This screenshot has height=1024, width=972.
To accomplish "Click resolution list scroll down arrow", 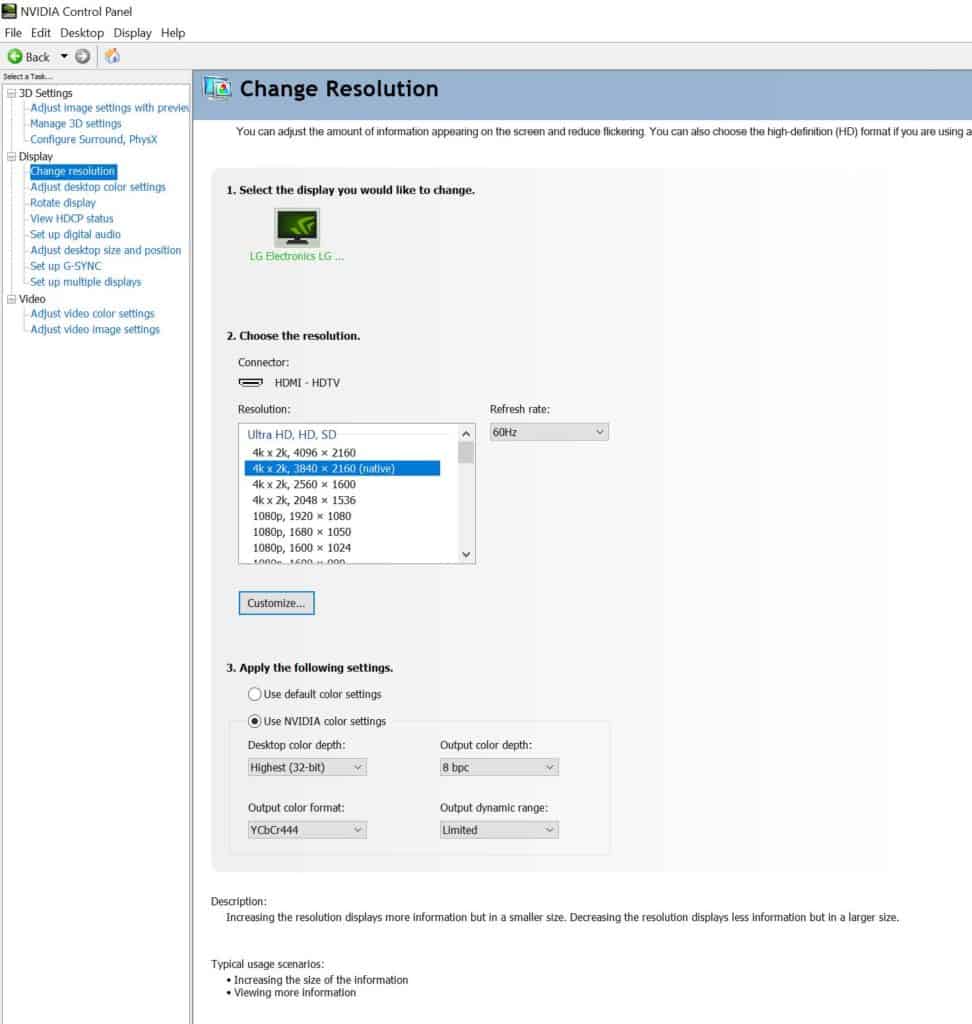I will [x=466, y=554].
